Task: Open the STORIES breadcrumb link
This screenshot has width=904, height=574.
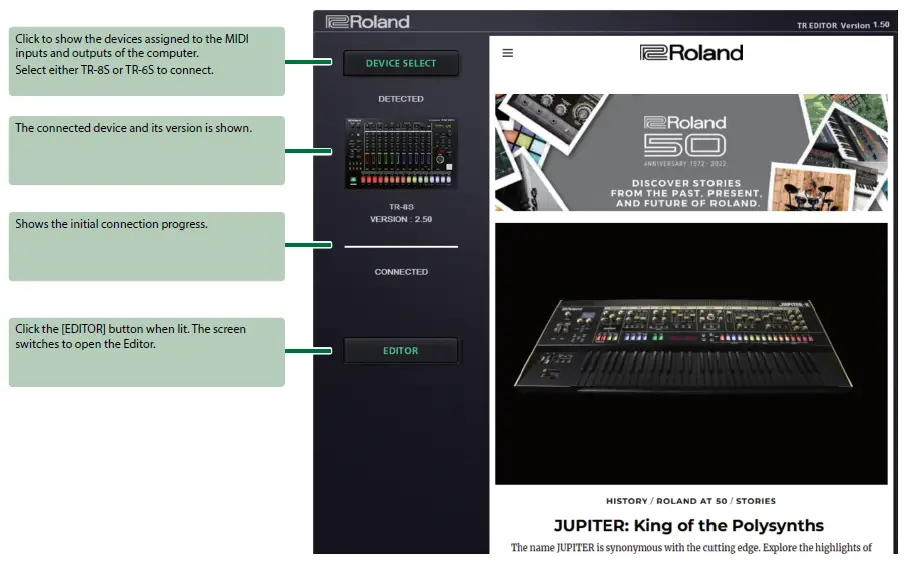Action: click(755, 501)
